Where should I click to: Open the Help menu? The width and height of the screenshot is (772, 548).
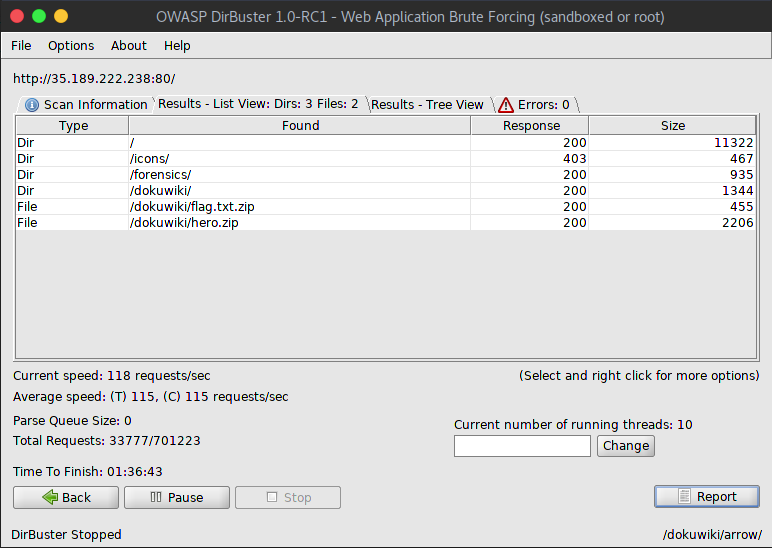tap(177, 46)
